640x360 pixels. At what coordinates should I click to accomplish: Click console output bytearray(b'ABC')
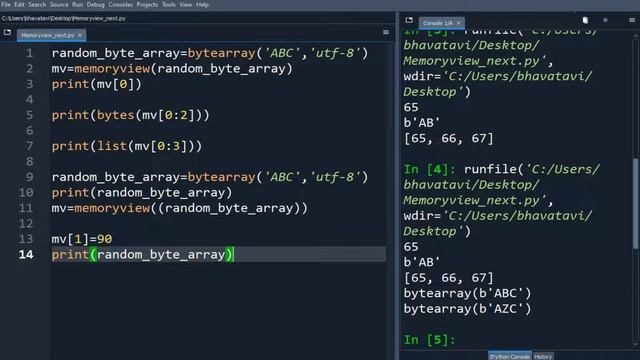point(467,293)
